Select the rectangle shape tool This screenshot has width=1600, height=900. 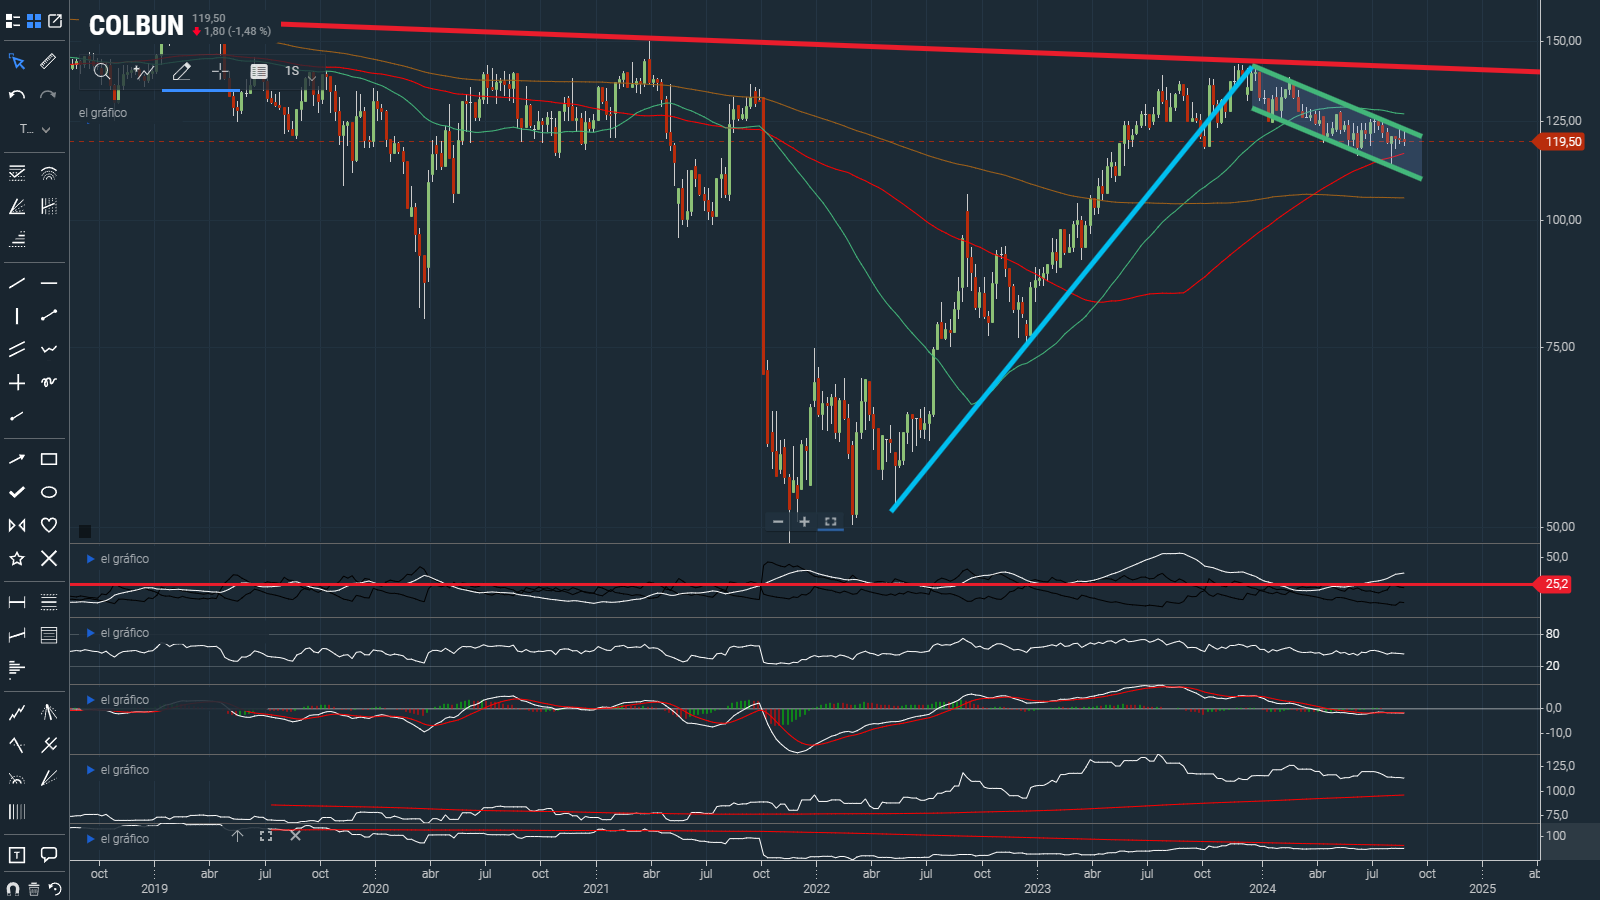(48, 459)
